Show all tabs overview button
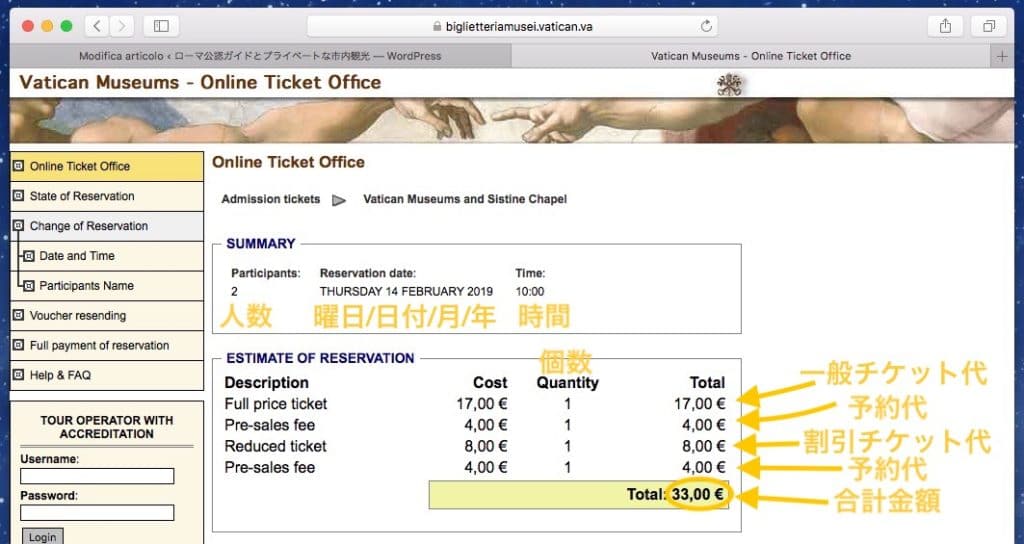 (989, 26)
